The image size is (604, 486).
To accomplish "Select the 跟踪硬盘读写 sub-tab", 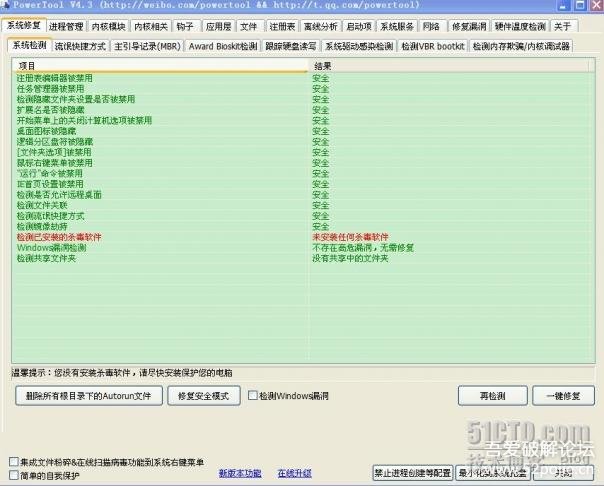I will point(291,46).
